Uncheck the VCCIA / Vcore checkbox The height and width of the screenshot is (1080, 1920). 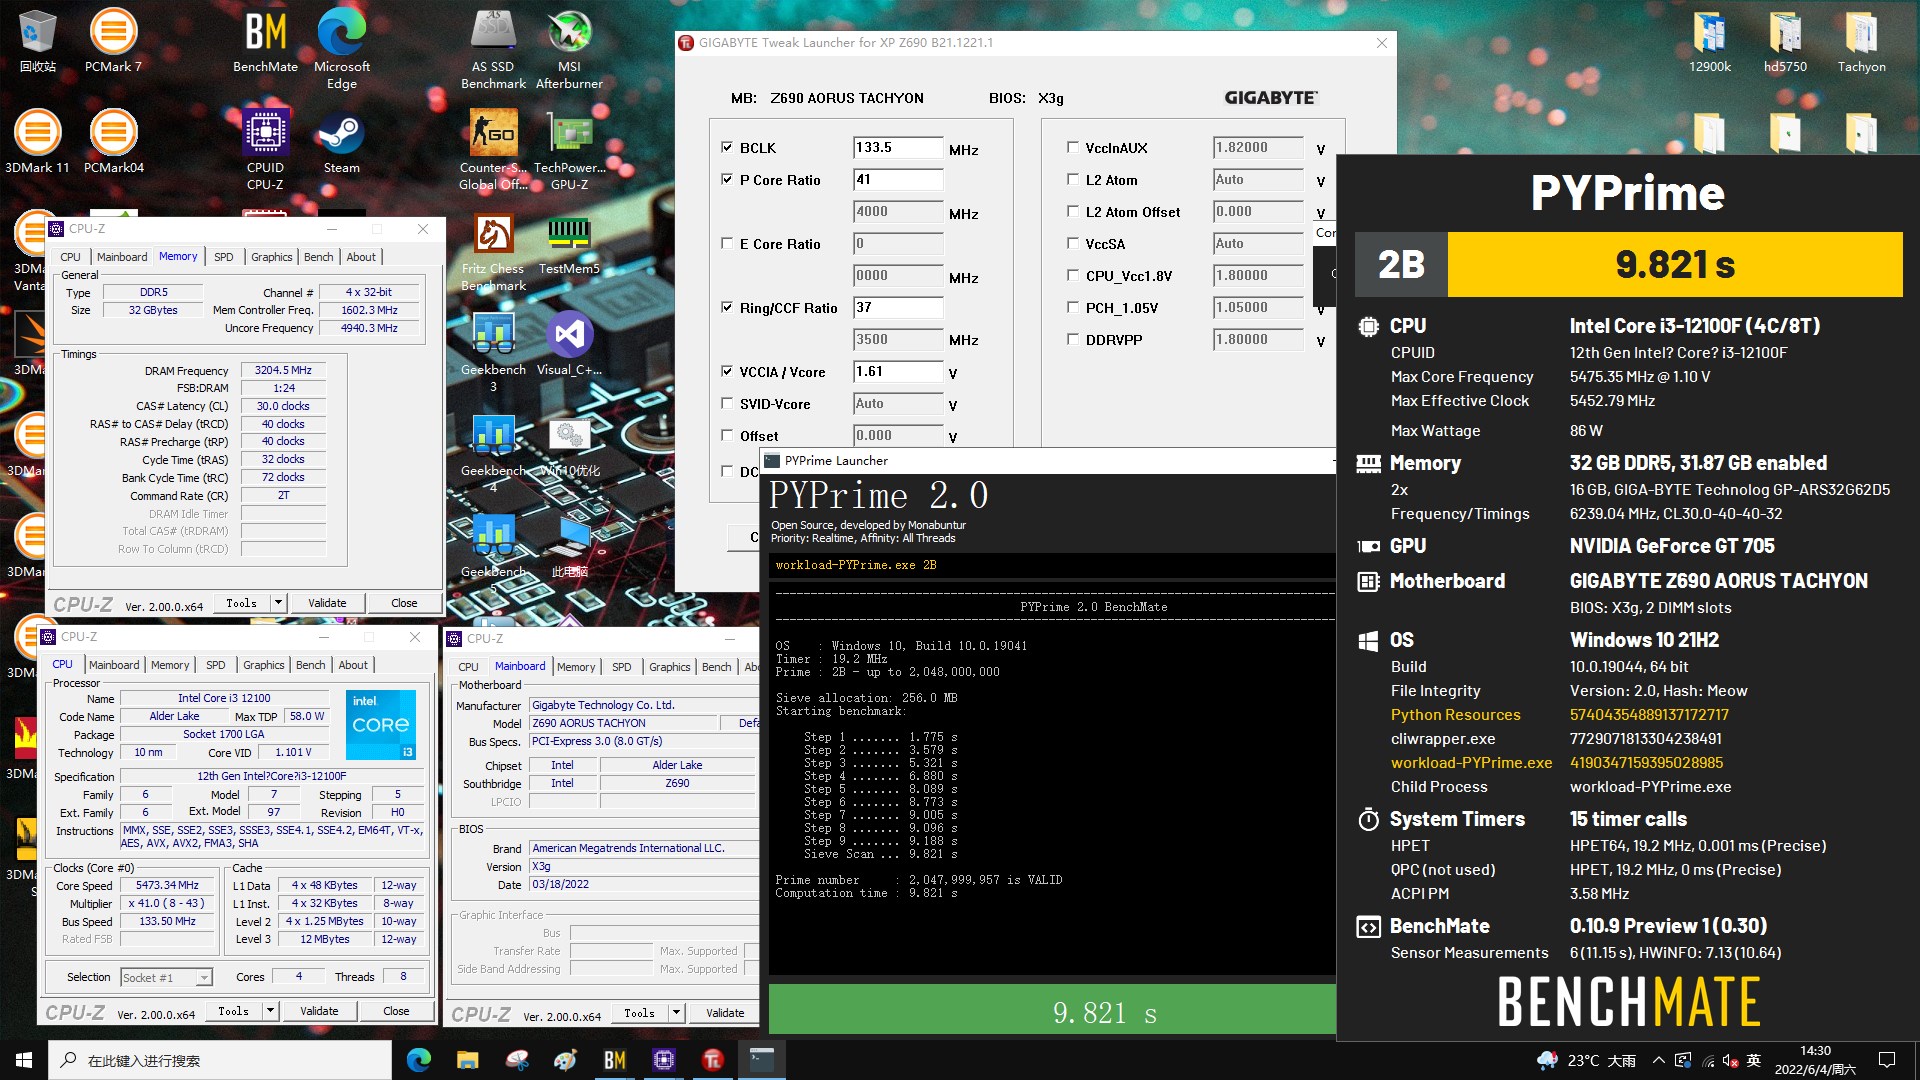click(x=727, y=371)
